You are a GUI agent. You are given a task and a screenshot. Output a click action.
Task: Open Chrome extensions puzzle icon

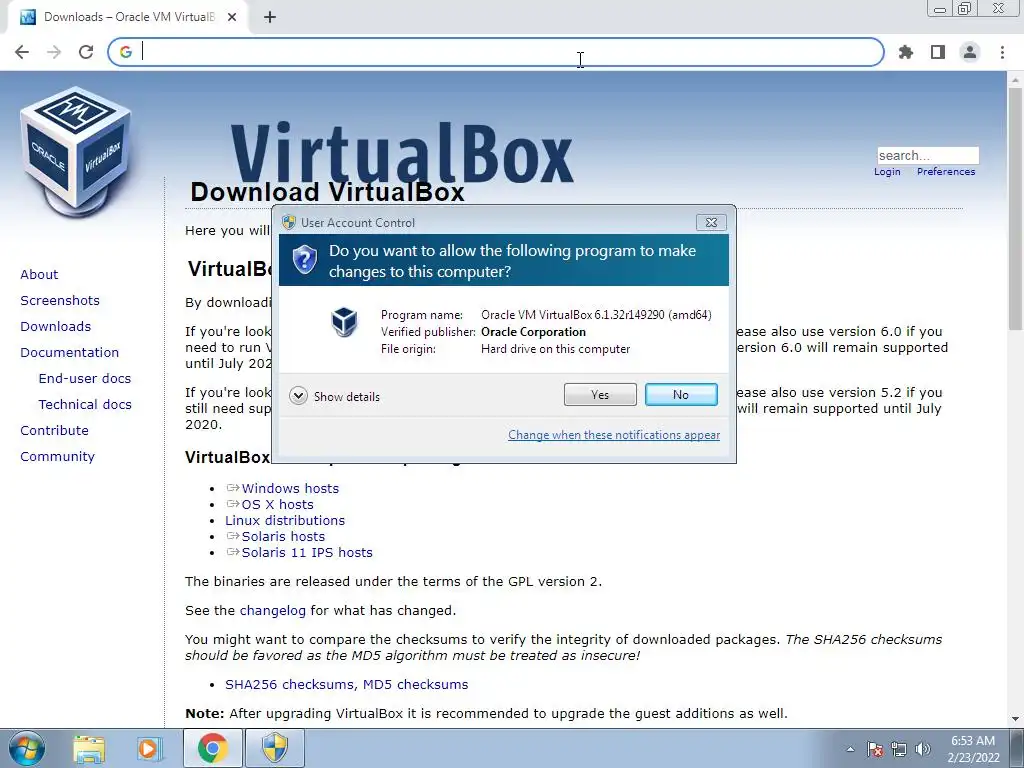[906, 52]
